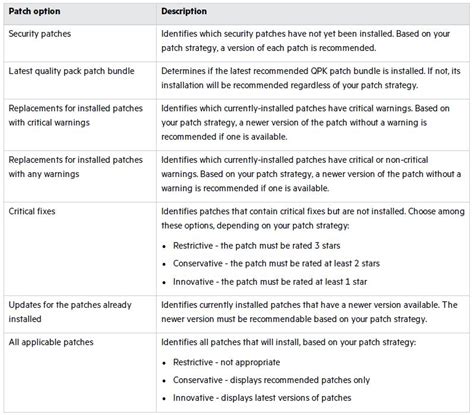The height and width of the screenshot is (415, 474).
Task: Click the description mentioning non-critical warnings
Action: (x=311, y=174)
